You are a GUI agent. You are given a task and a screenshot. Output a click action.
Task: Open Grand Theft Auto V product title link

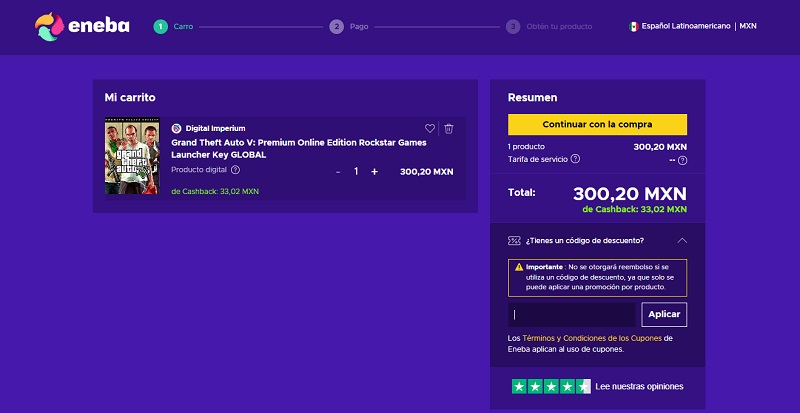point(298,149)
